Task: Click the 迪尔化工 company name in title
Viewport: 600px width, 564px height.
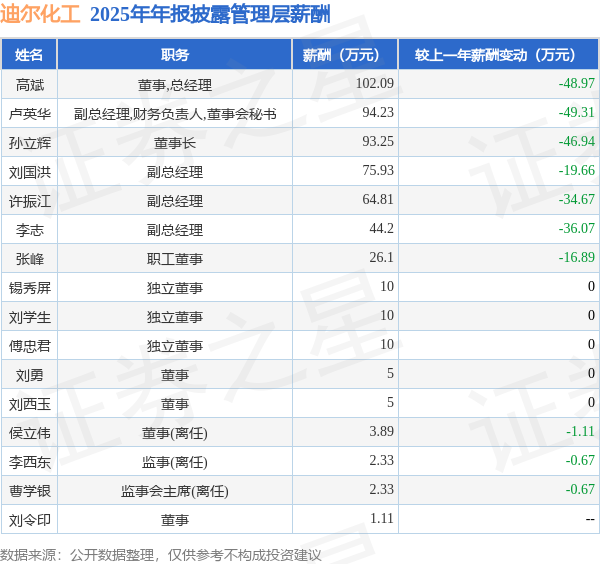Action: [x=40, y=15]
